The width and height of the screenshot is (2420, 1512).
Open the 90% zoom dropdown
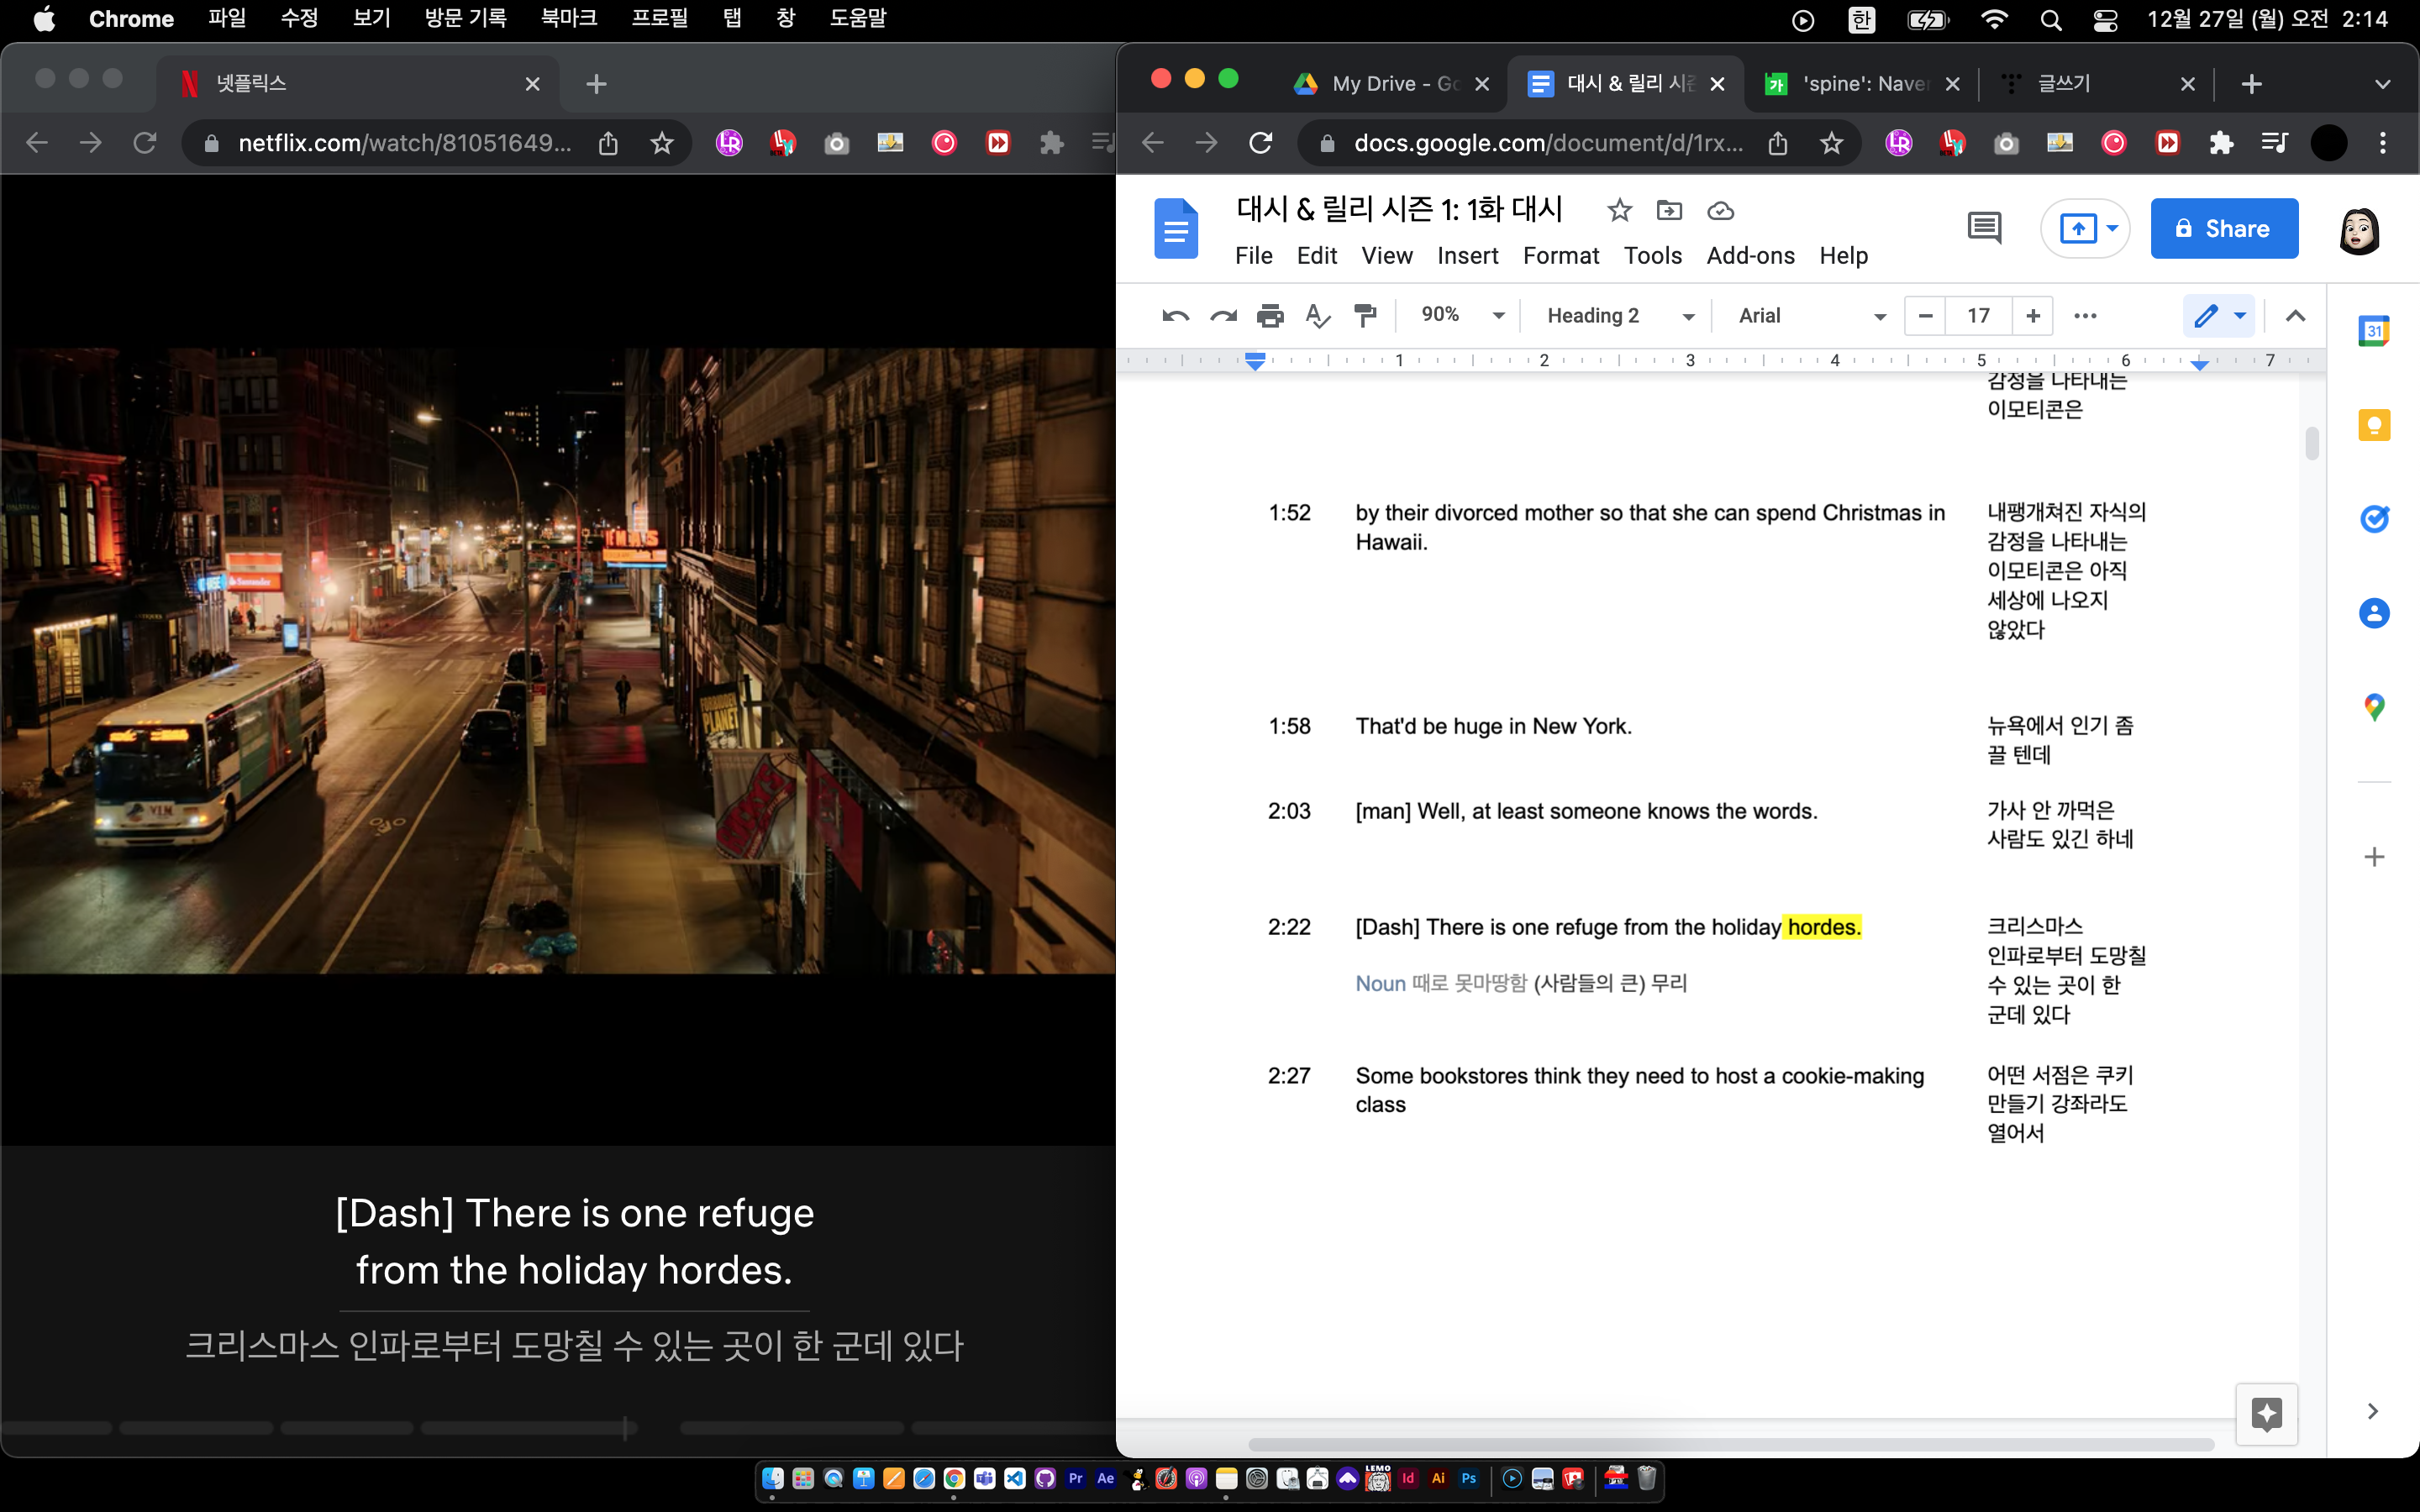click(x=1462, y=316)
